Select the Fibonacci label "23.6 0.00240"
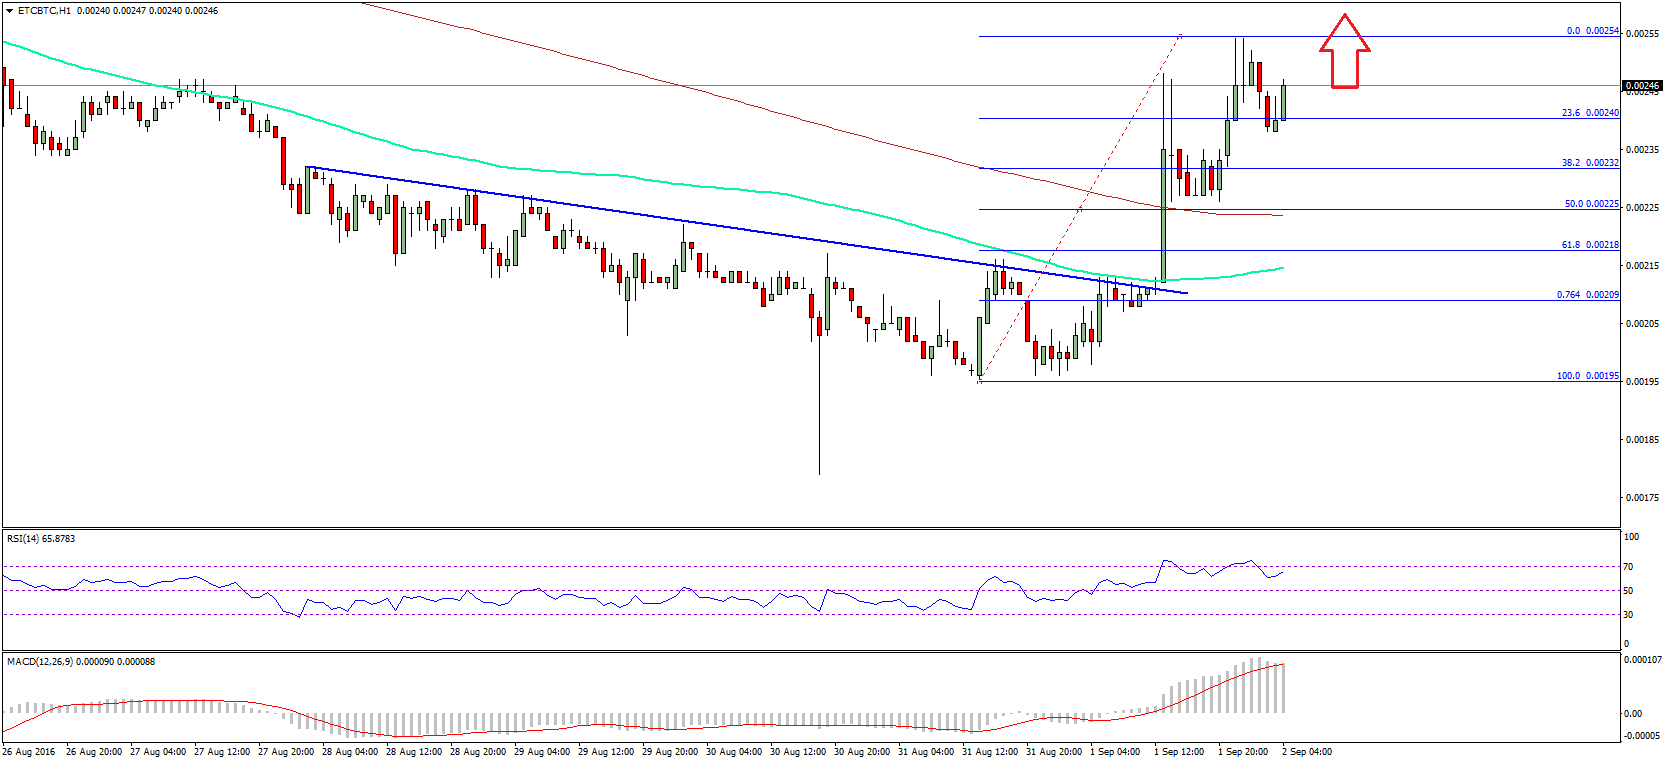 point(1590,113)
